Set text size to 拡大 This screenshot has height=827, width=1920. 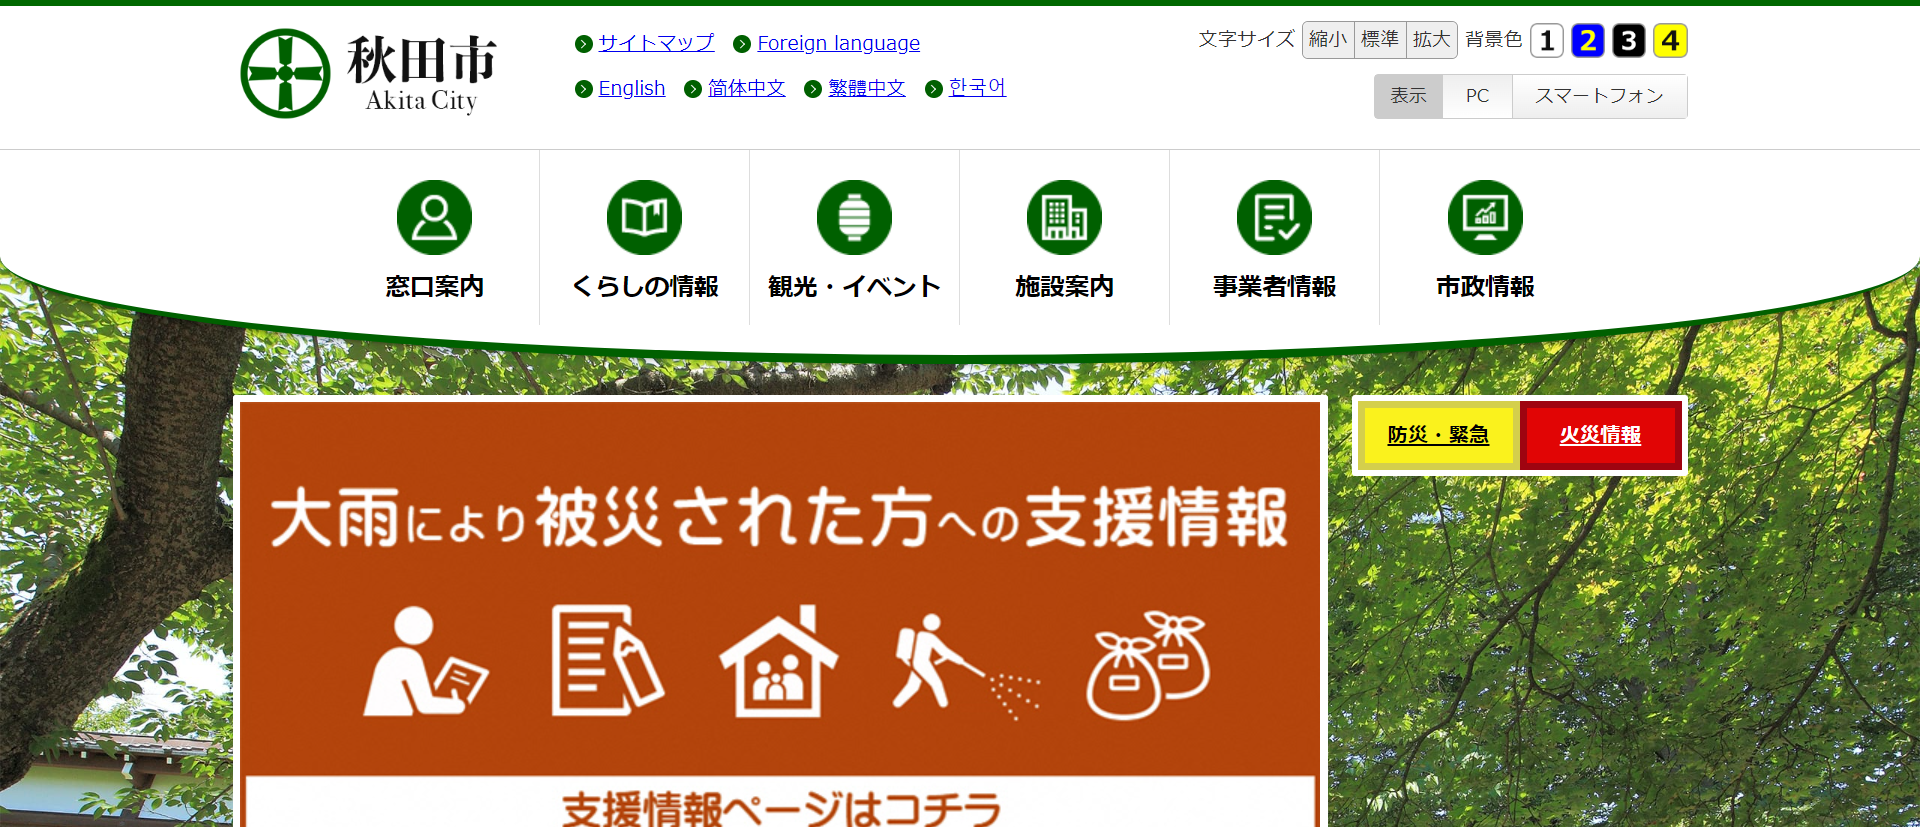pos(1432,40)
